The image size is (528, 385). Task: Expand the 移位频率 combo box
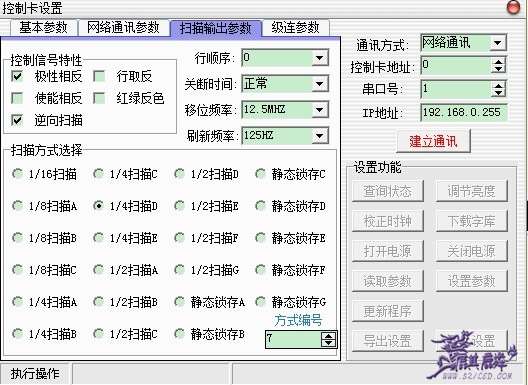click(319, 110)
